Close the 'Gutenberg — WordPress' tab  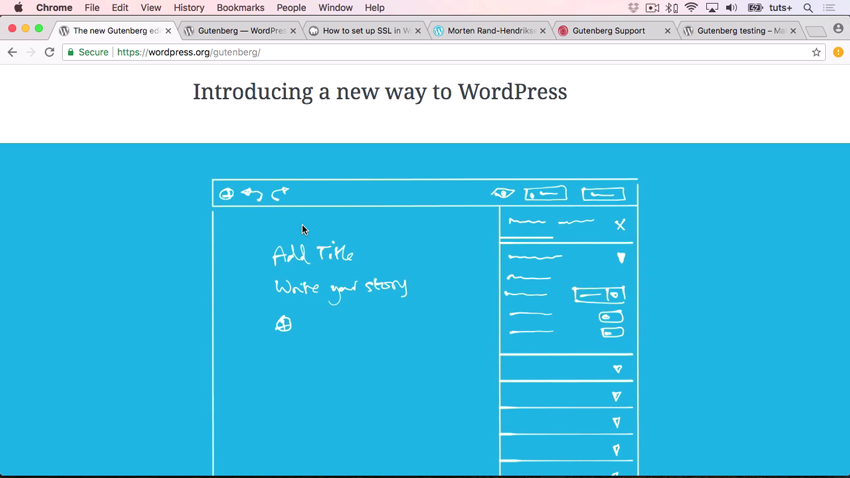(x=293, y=31)
